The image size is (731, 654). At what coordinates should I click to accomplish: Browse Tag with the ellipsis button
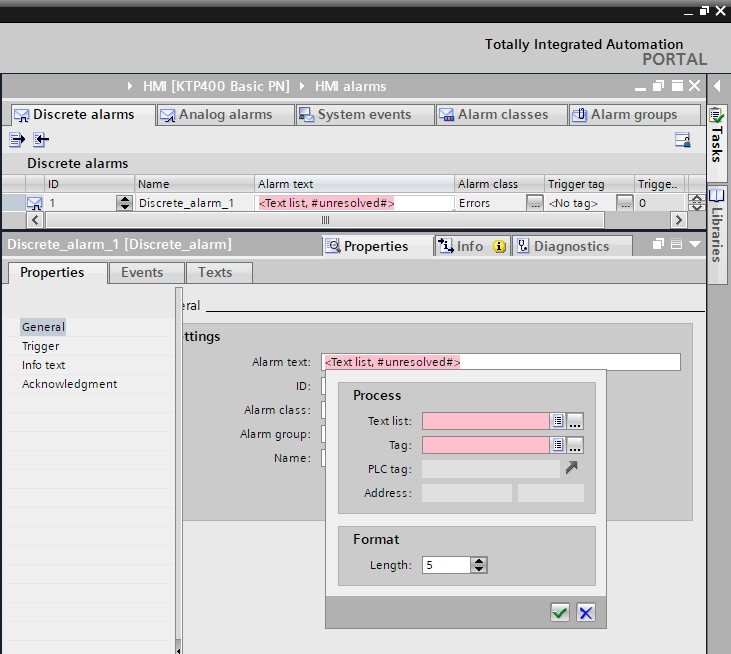575,445
